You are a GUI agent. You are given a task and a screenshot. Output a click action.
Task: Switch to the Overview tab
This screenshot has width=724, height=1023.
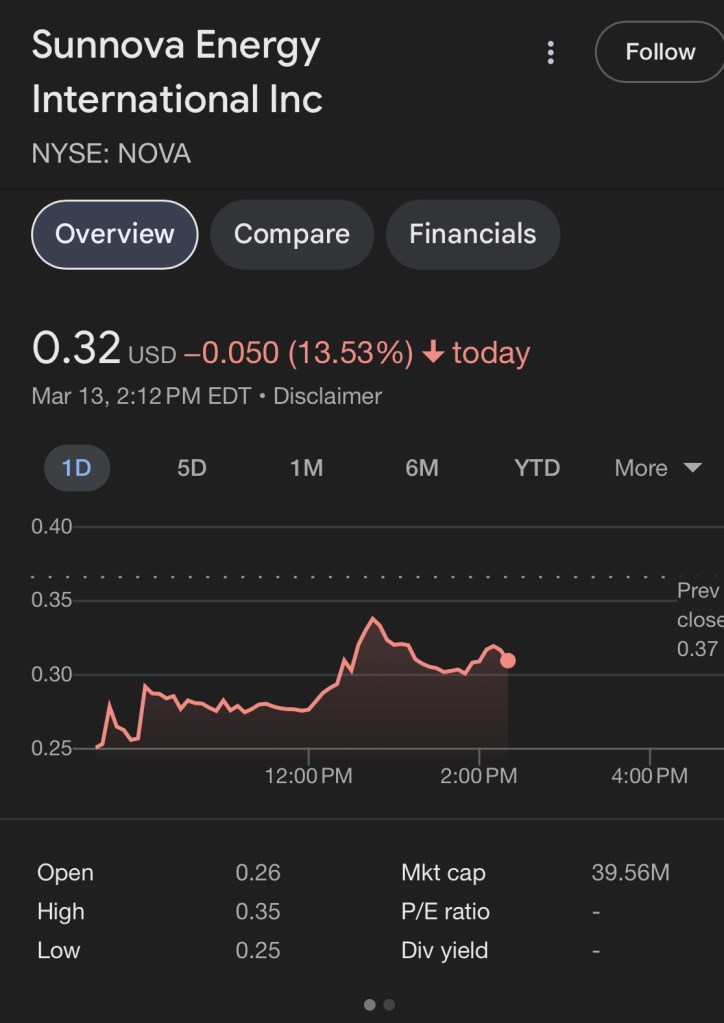click(115, 234)
